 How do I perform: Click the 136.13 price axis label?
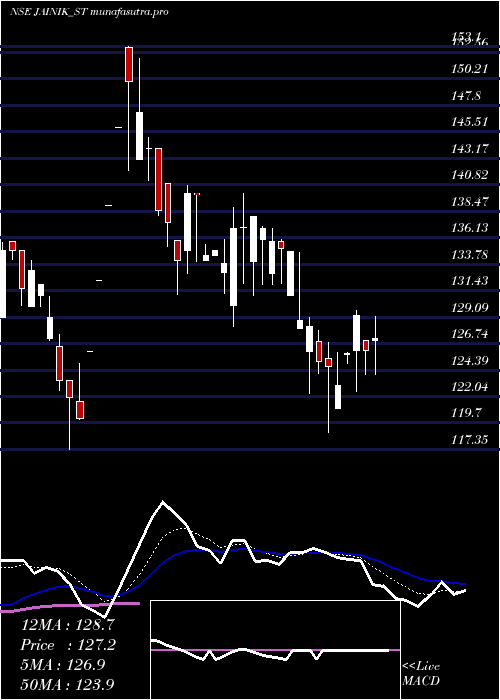click(469, 228)
